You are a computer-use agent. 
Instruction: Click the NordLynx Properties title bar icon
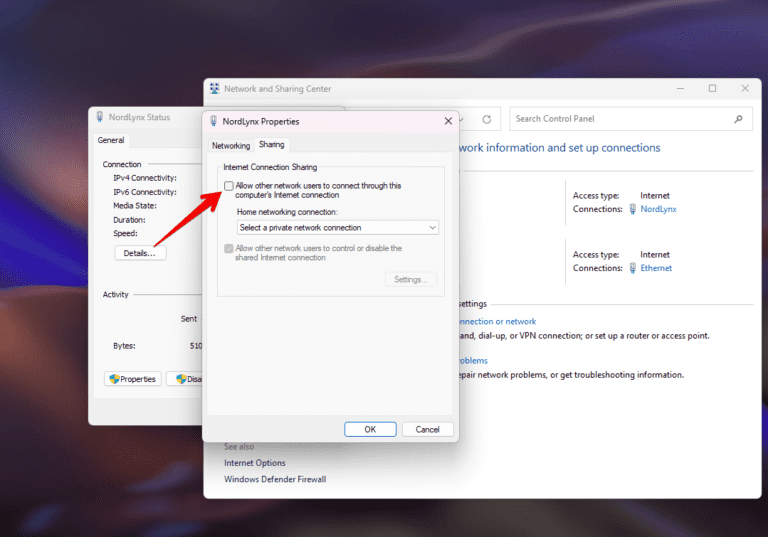pos(213,121)
